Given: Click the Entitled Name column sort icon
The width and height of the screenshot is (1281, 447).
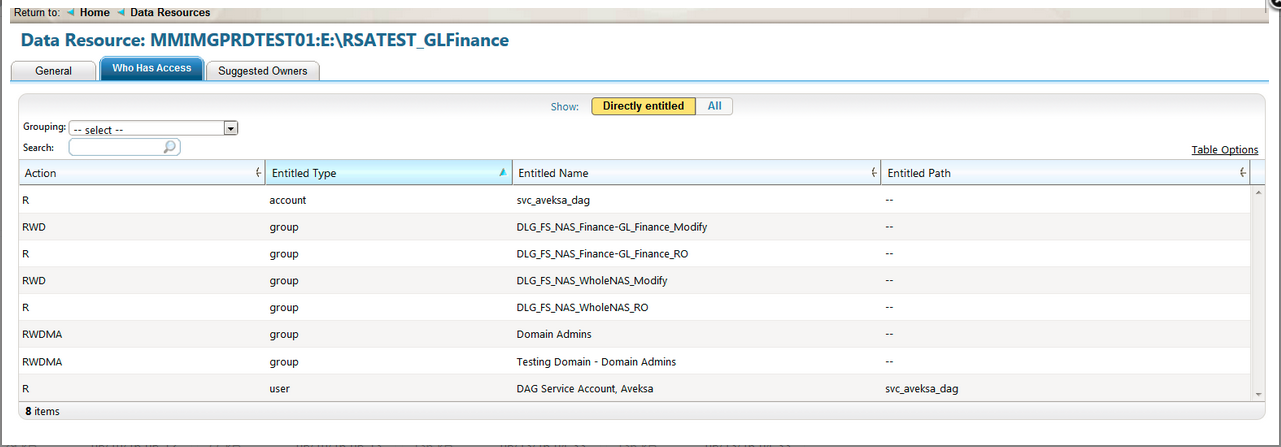Looking at the screenshot, I should 874,173.
